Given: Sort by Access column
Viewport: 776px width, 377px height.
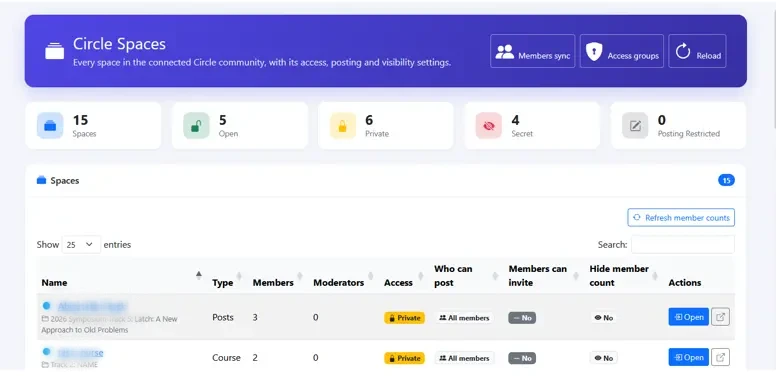Looking at the screenshot, I should tap(404, 276).
